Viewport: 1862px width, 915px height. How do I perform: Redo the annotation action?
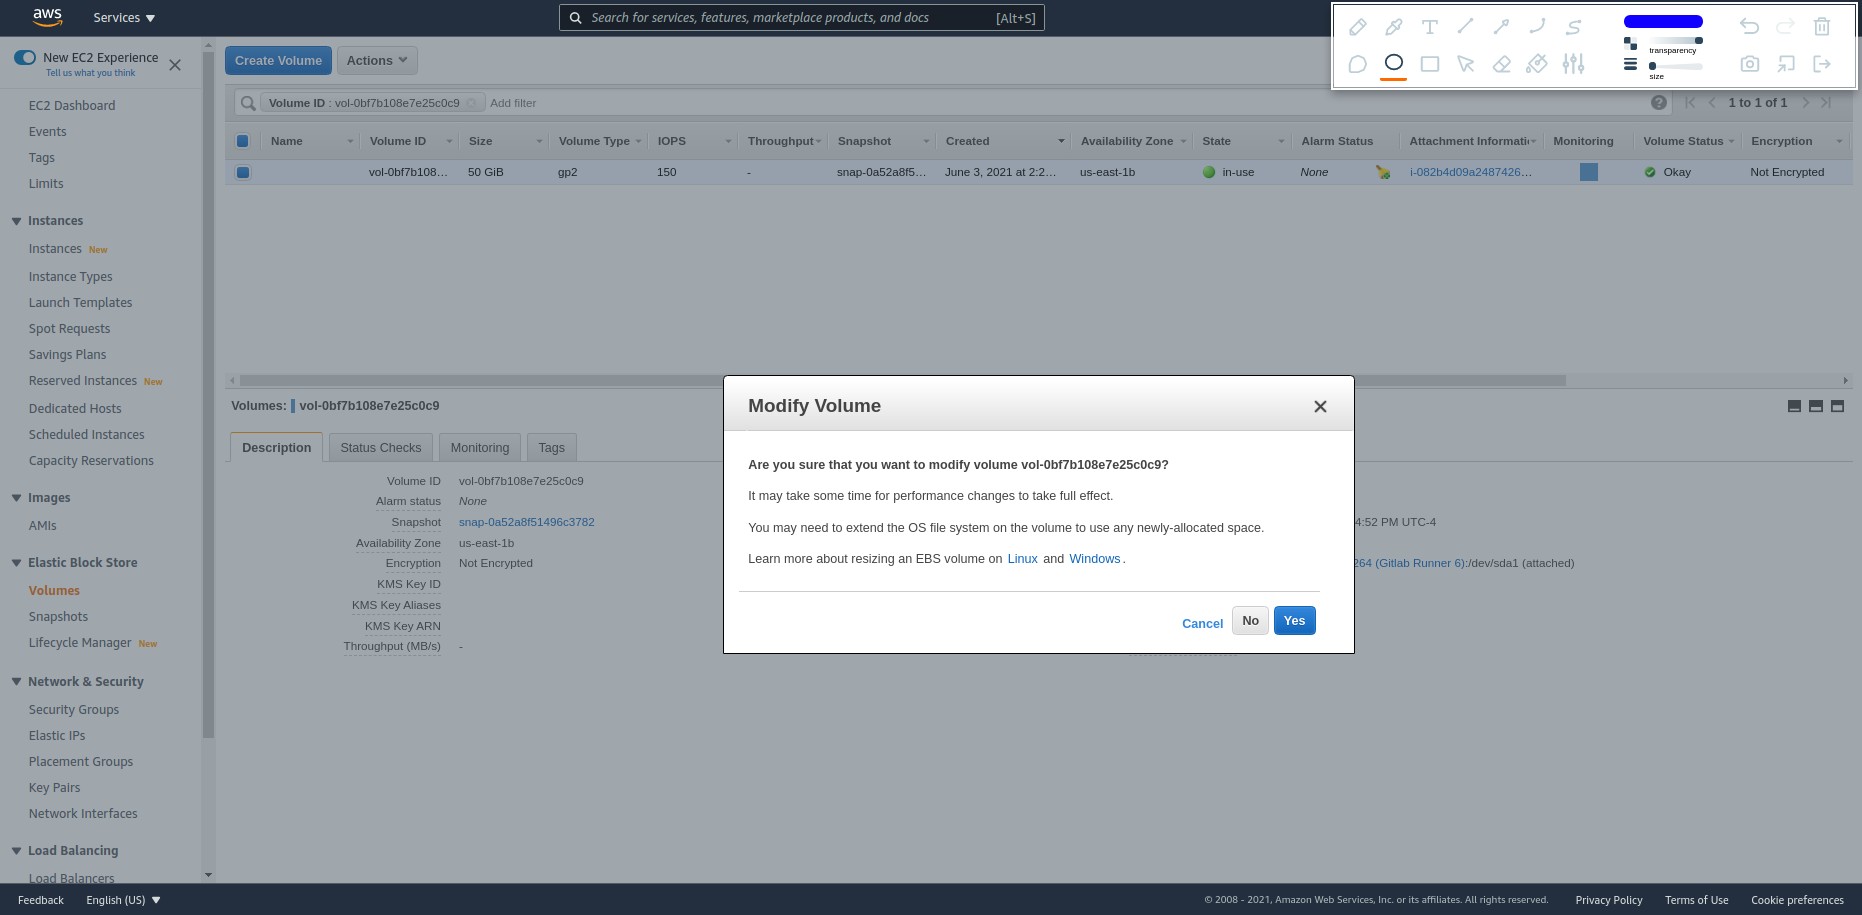click(x=1785, y=27)
